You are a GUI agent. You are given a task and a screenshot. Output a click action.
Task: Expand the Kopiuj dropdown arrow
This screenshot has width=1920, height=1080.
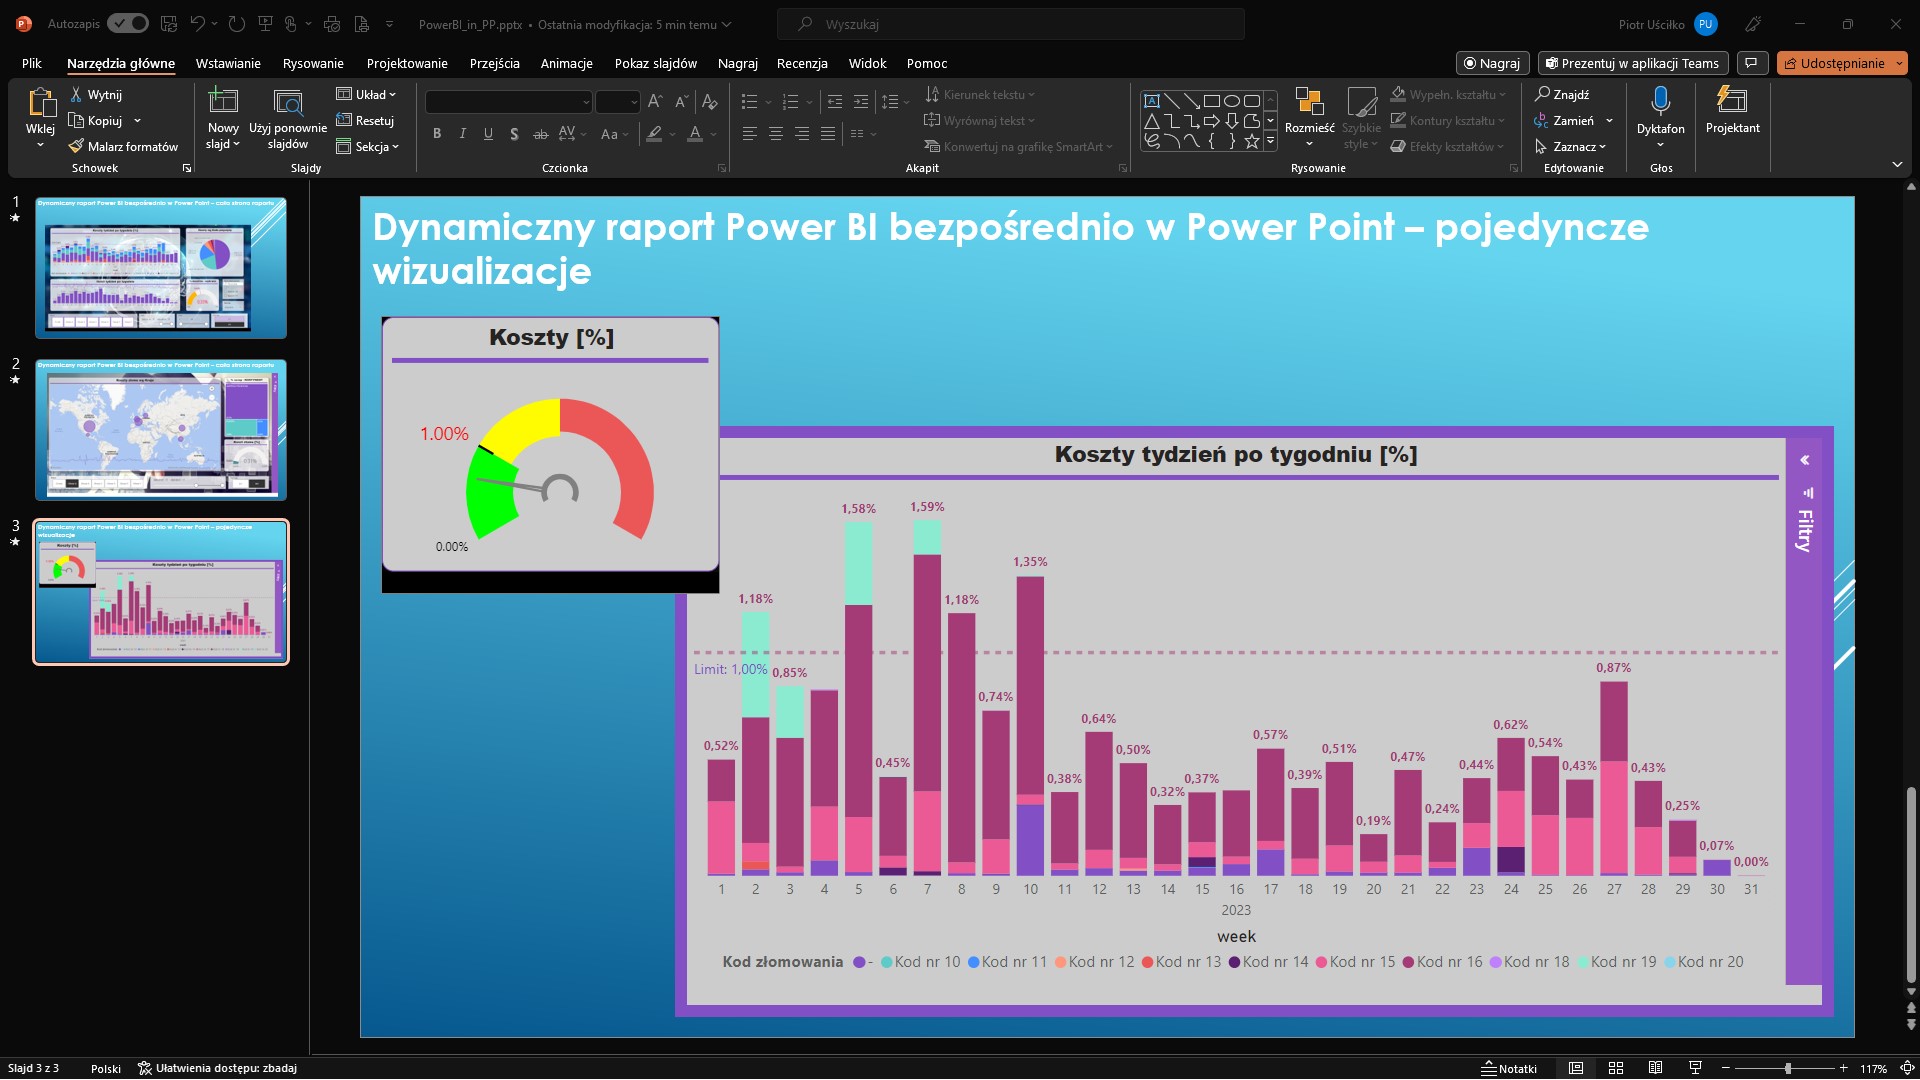tap(137, 121)
